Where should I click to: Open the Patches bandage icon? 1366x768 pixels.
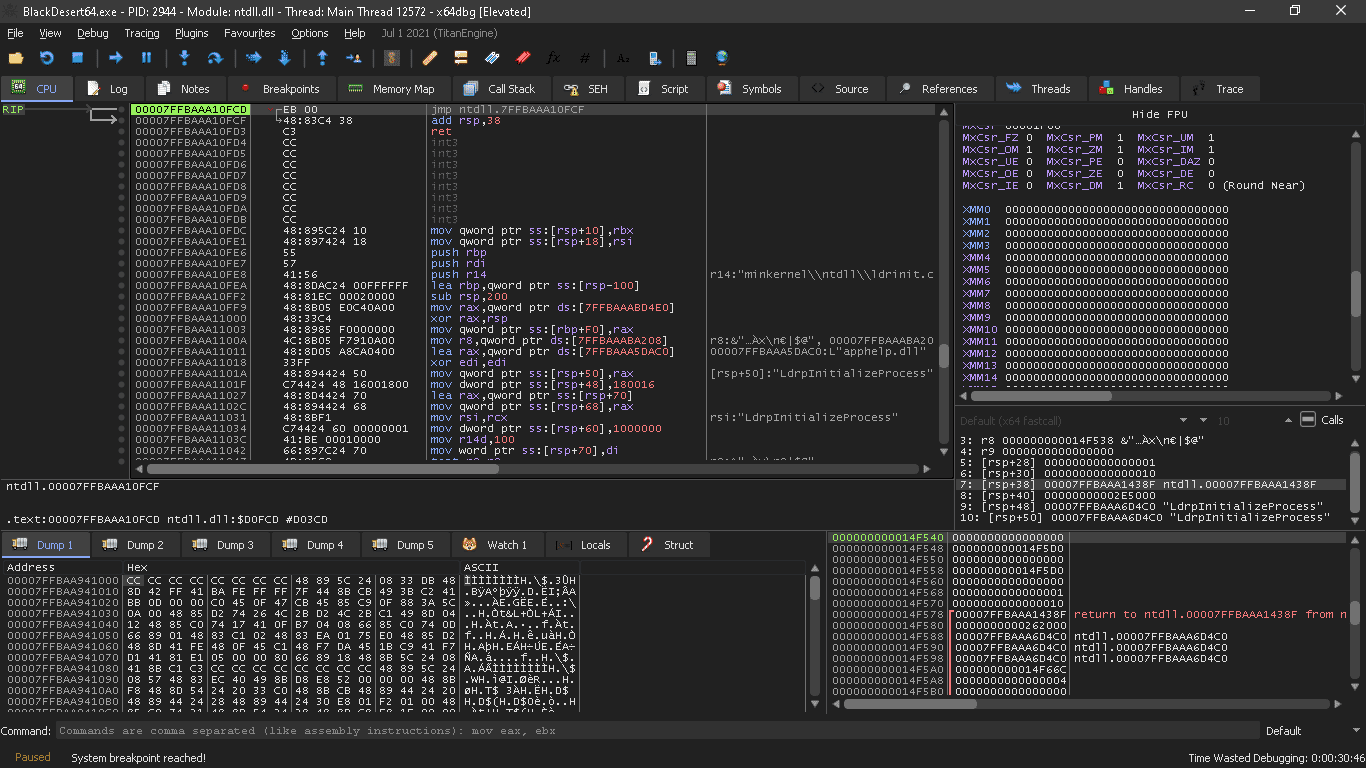[x=429, y=58]
